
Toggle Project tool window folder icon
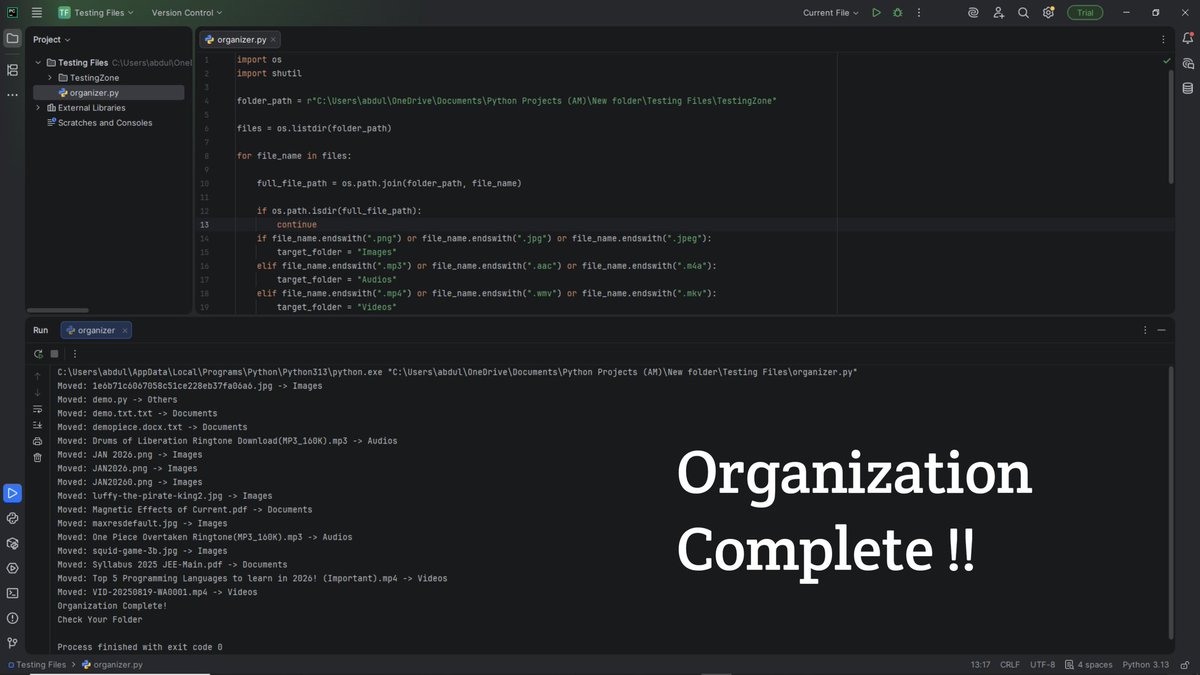point(12,39)
